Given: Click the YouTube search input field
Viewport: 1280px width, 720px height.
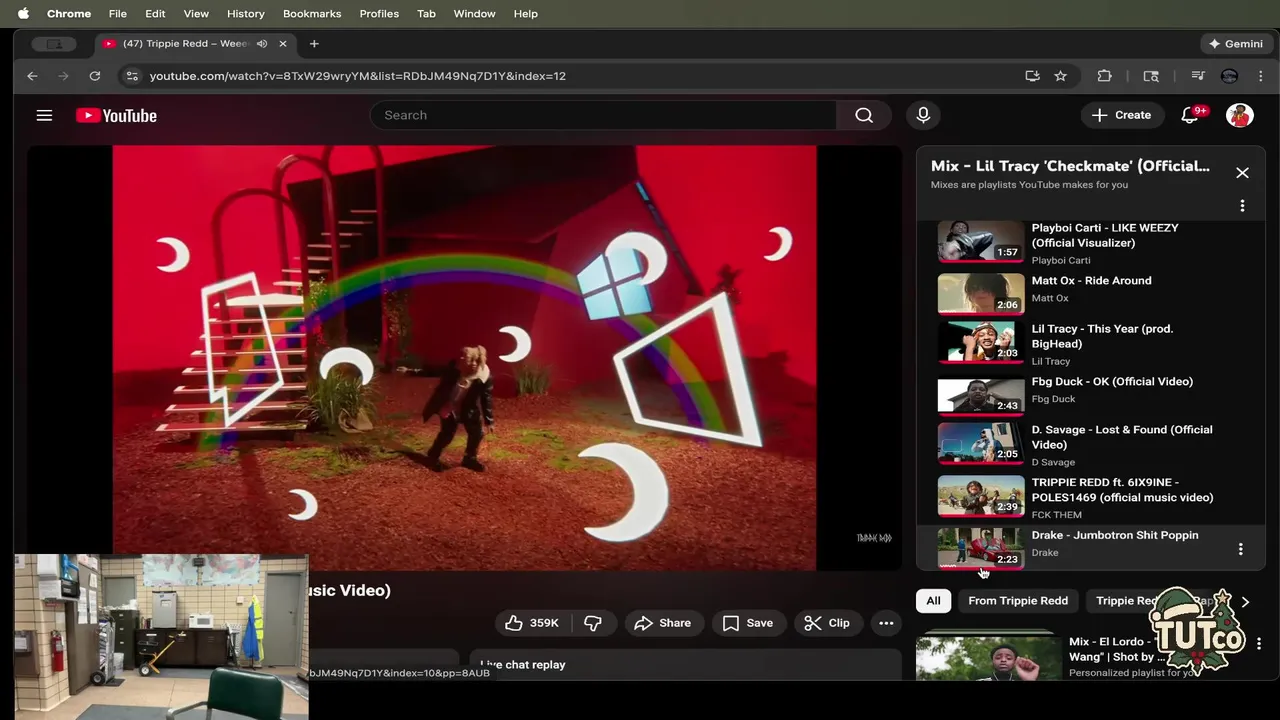Looking at the screenshot, I should click(603, 115).
